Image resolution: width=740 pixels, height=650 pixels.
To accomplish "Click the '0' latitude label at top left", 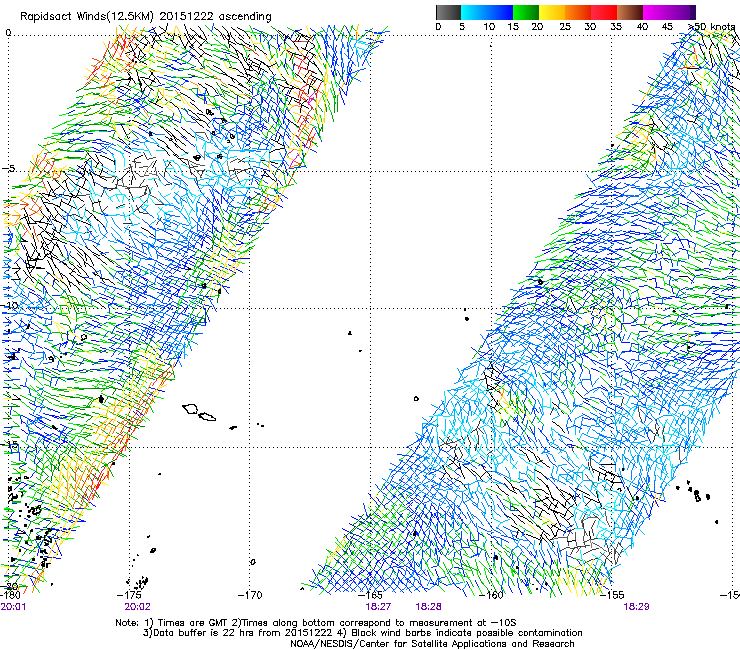I will pos(8,33).
